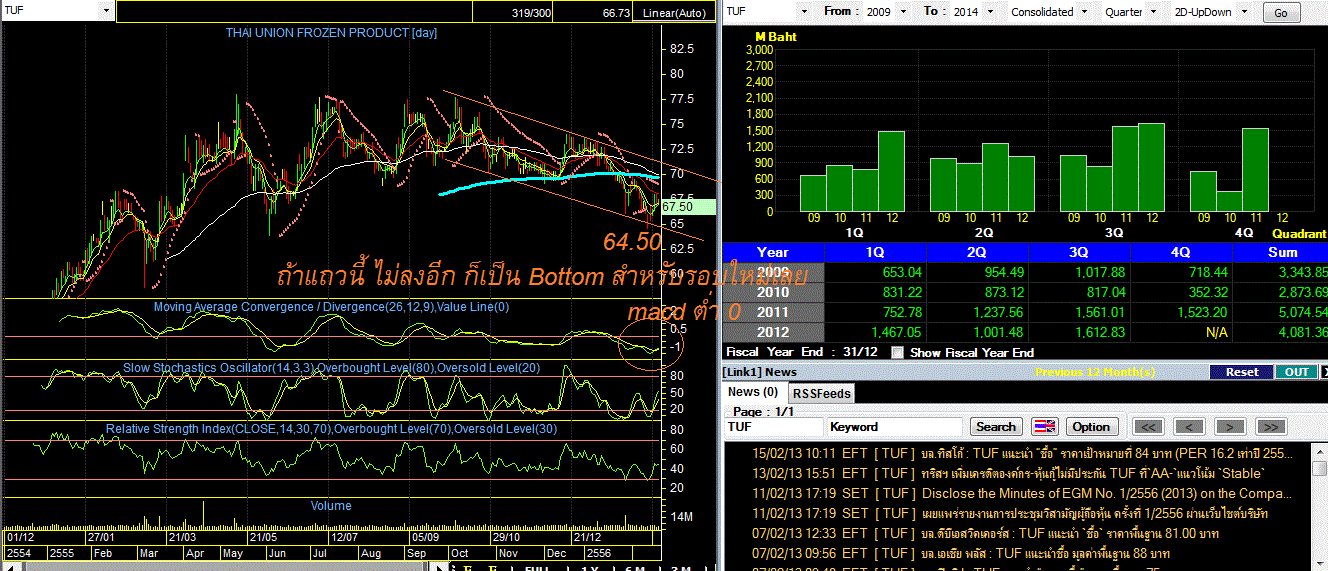The image size is (1328, 571).
Task: Select the 2012 year row header
Action: [x=773, y=332]
